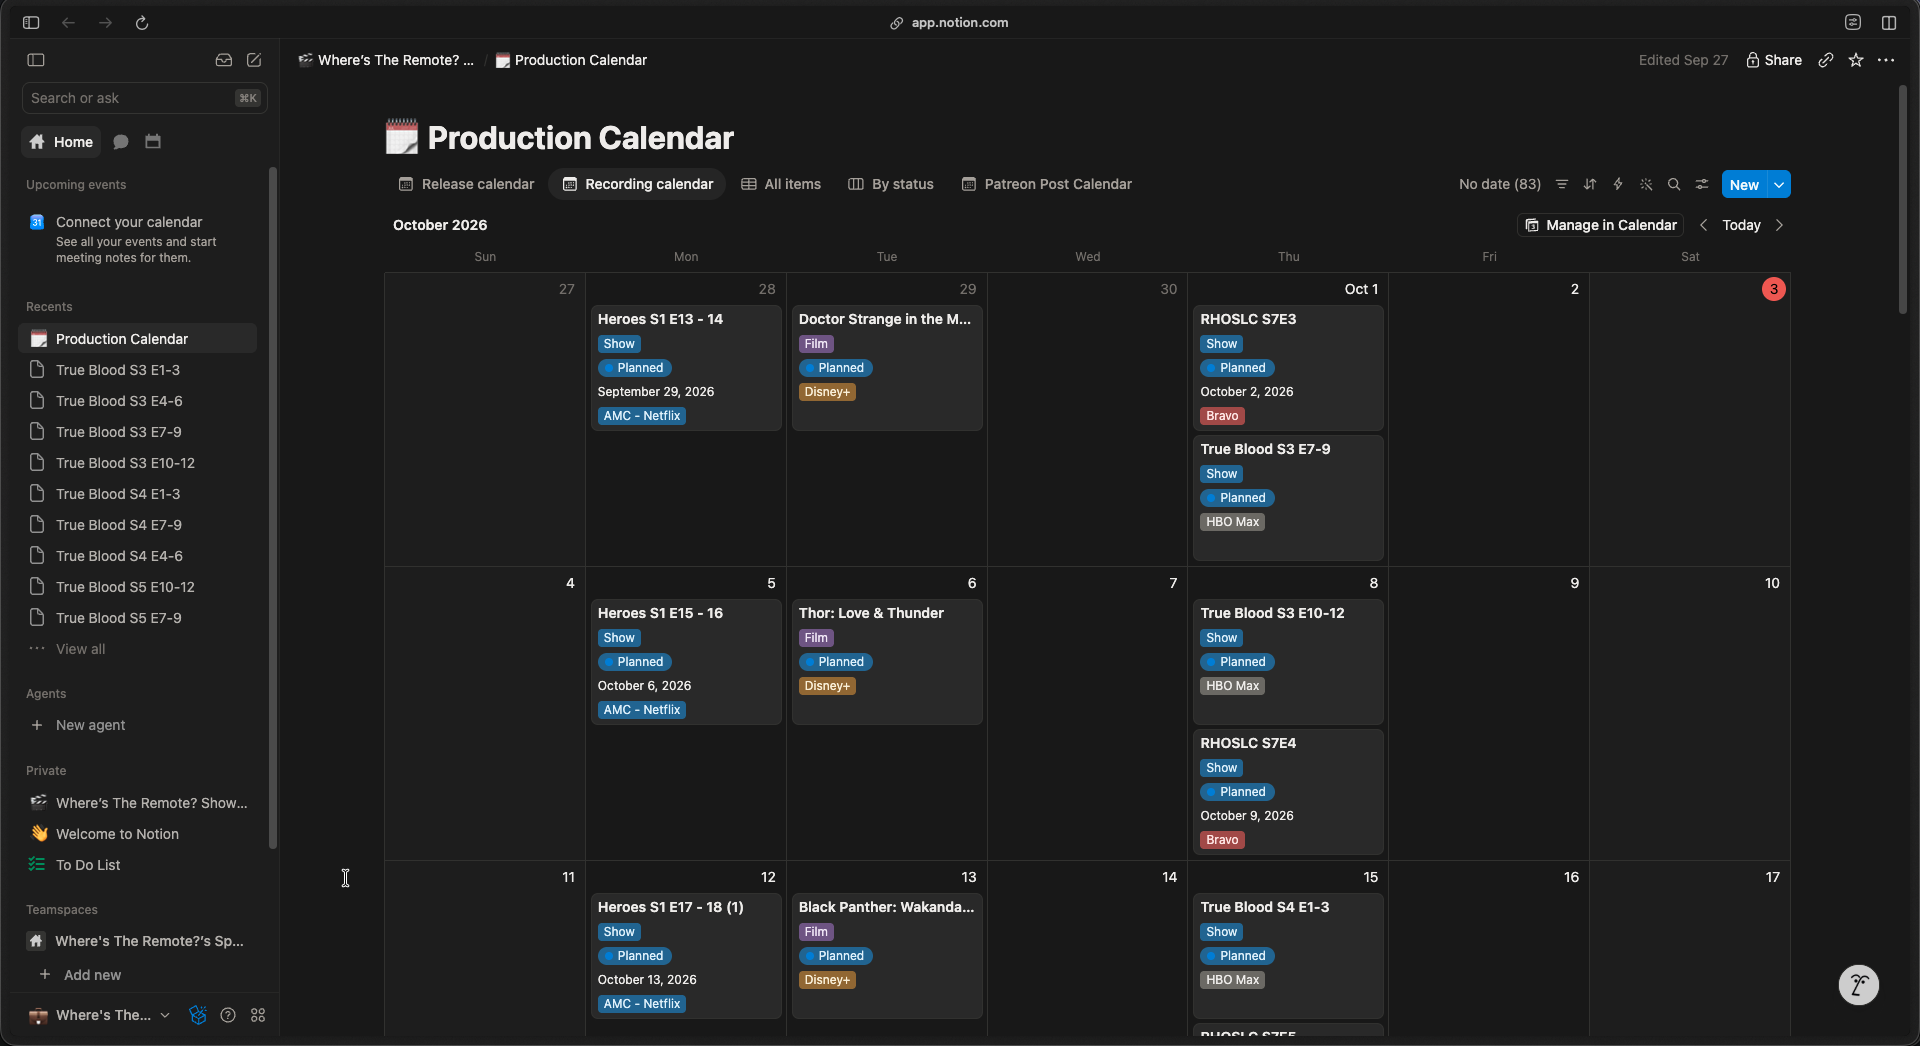This screenshot has width=1920, height=1046.
Task: Open the Notion AI floating button
Action: tap(1859, 985)
